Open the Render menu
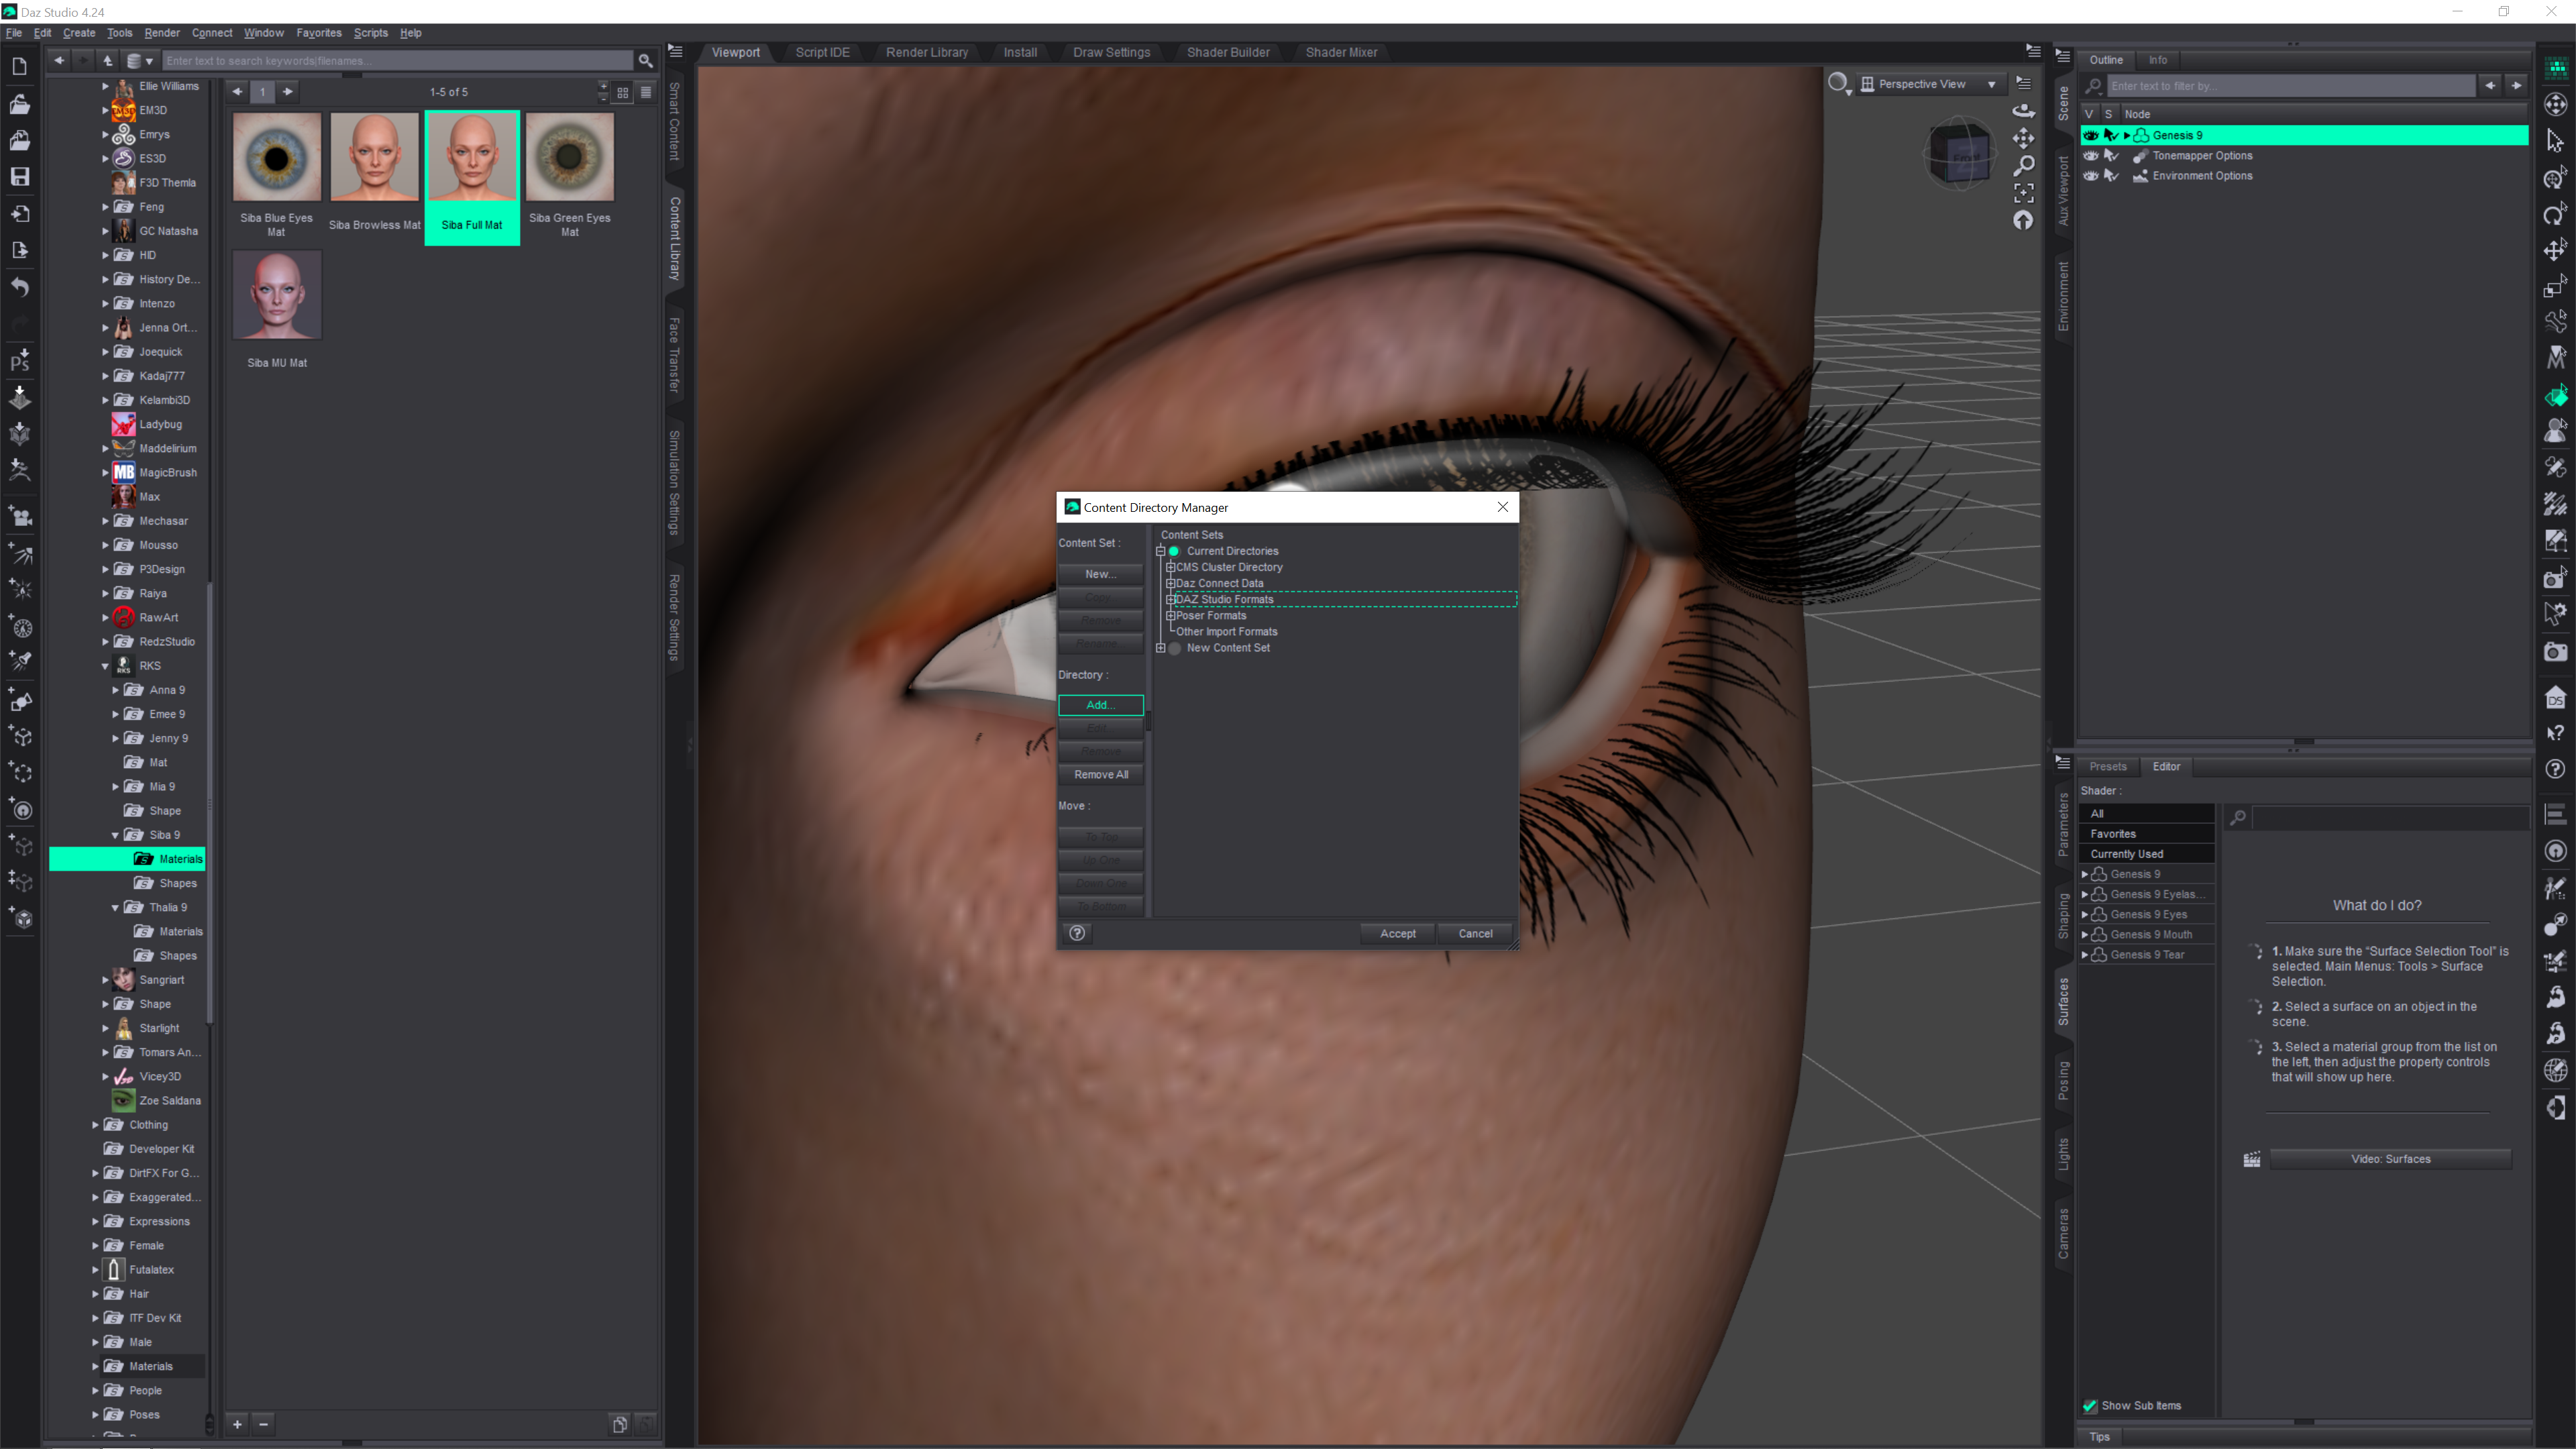This screenshot has width=2576, height=1449. 161,33
